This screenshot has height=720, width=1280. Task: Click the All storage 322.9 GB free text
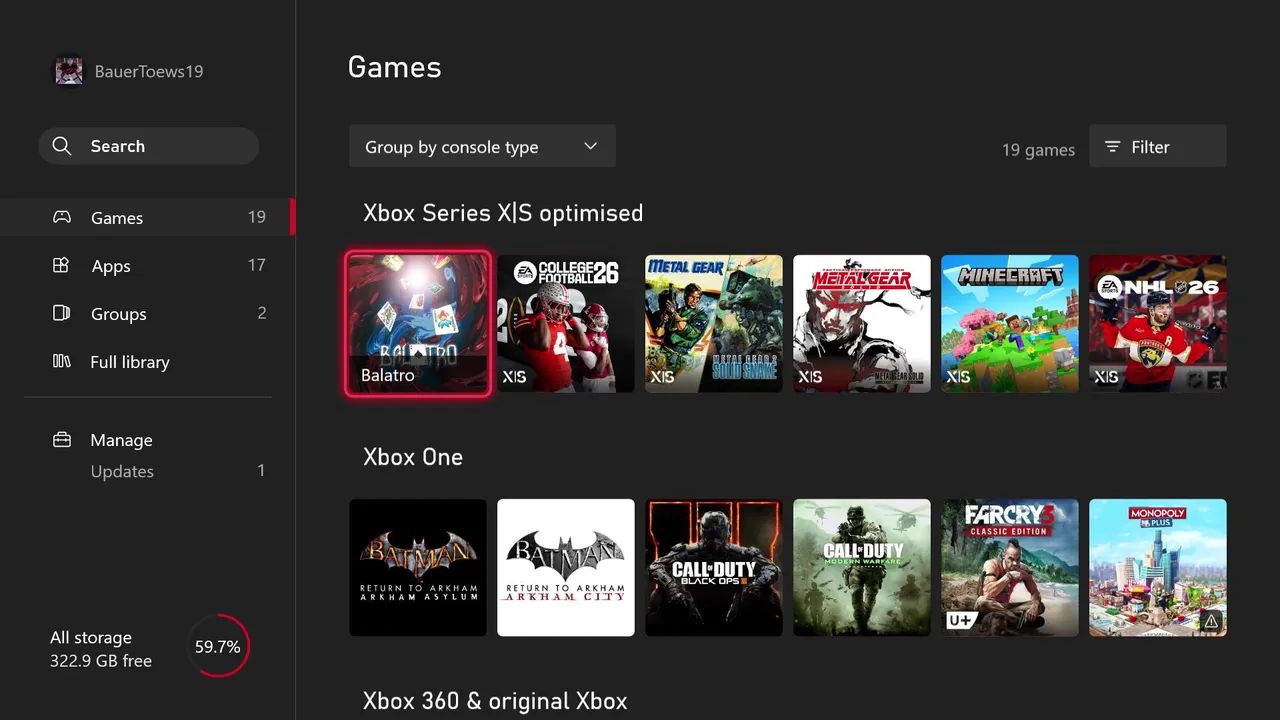pos(101,649)
